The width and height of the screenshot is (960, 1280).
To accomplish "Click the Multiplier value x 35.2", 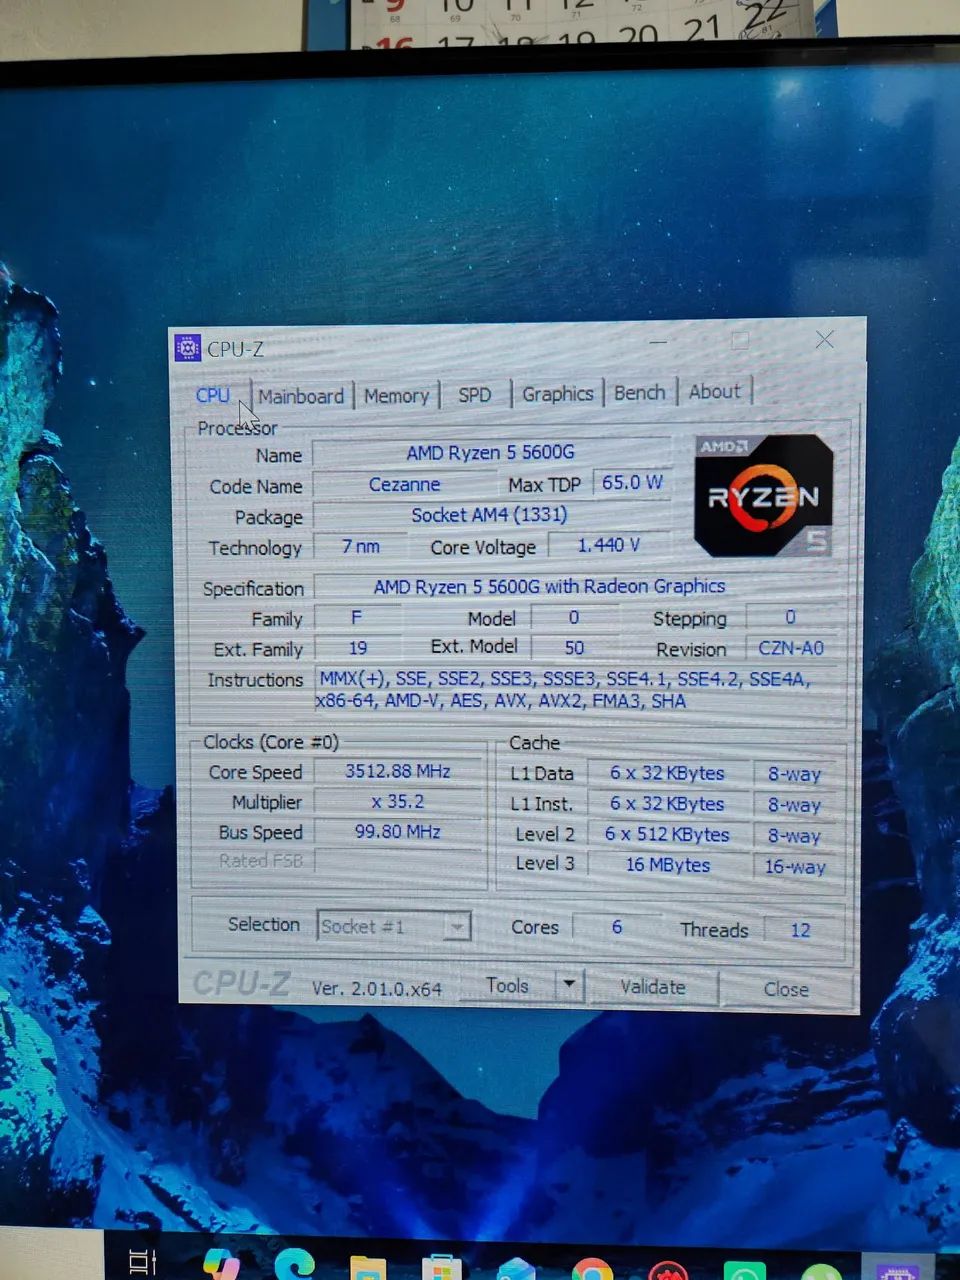I will click(x=398, y=801).
